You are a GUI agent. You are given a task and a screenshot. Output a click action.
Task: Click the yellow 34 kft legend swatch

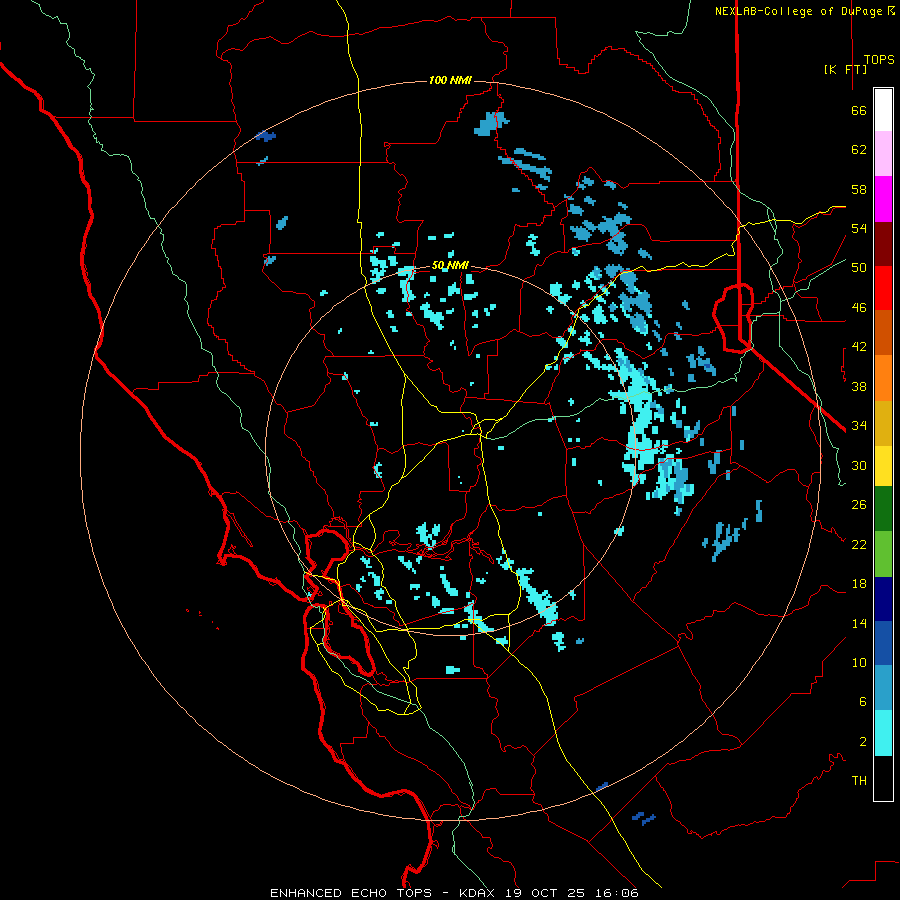coord(883,466)
